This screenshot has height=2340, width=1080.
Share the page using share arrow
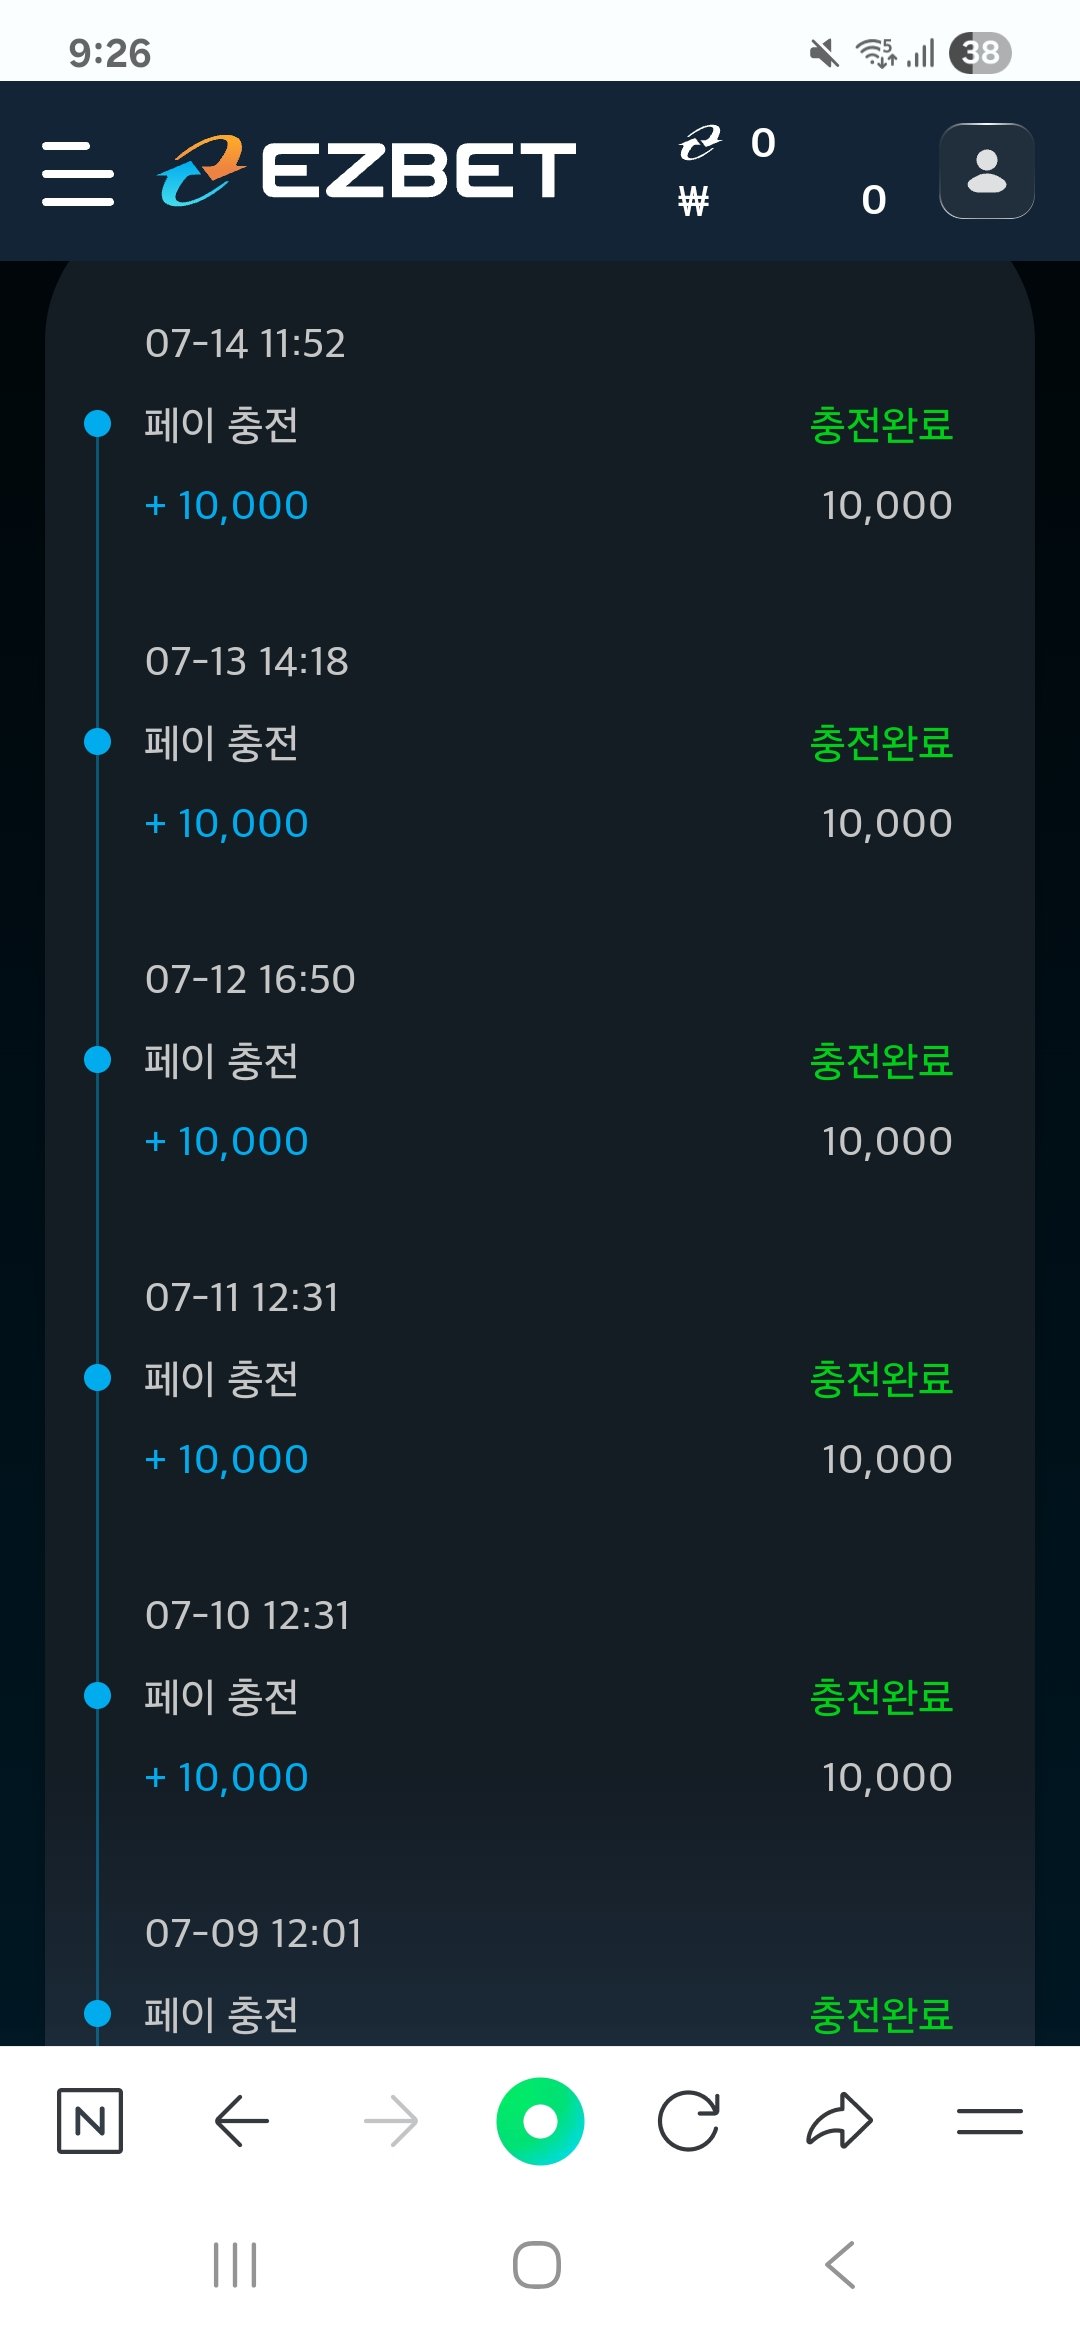839,2120
